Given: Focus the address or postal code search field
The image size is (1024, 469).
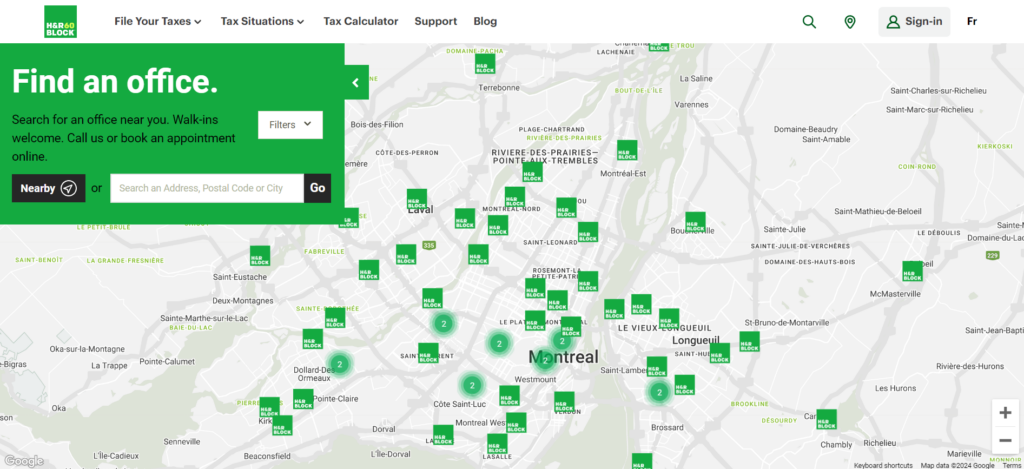Looking at the screenshot, I should (206, 188).
